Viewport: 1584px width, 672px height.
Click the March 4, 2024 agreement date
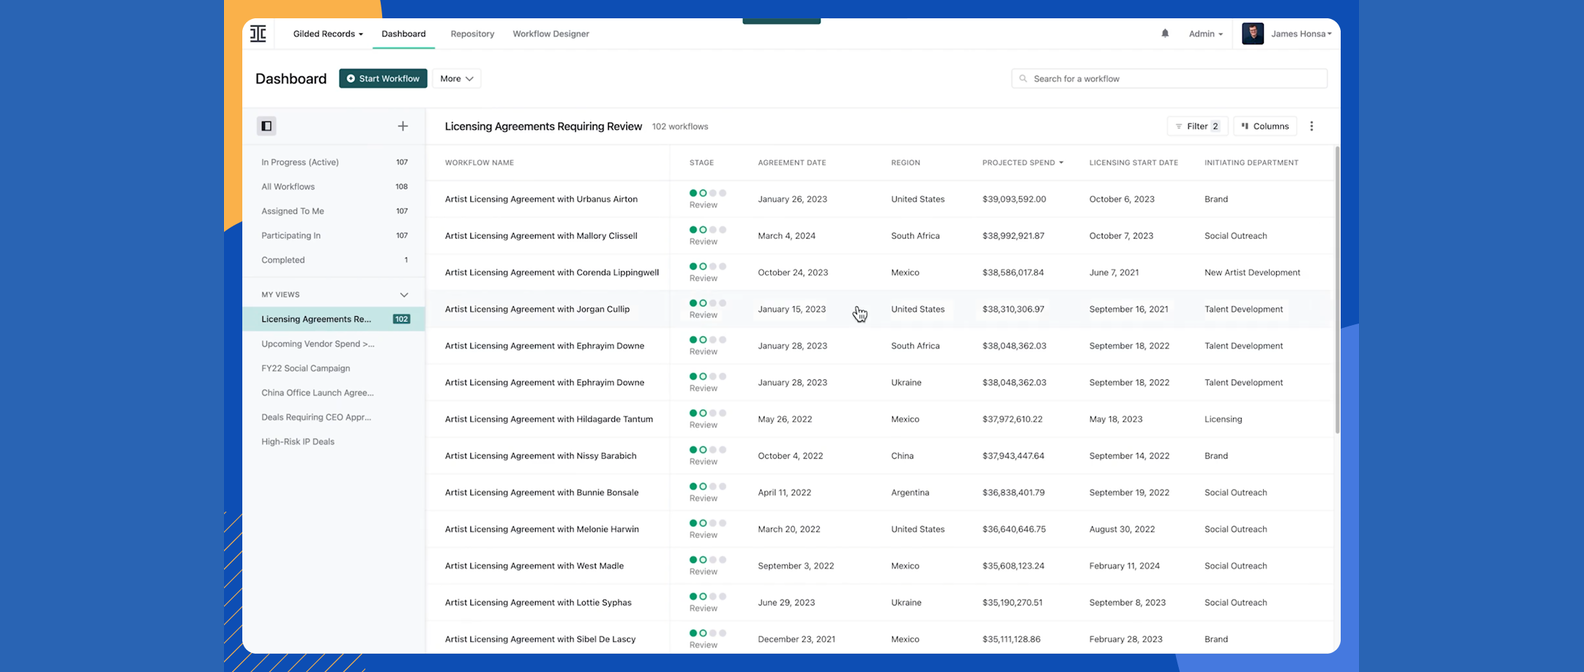[x=786, y=236]
